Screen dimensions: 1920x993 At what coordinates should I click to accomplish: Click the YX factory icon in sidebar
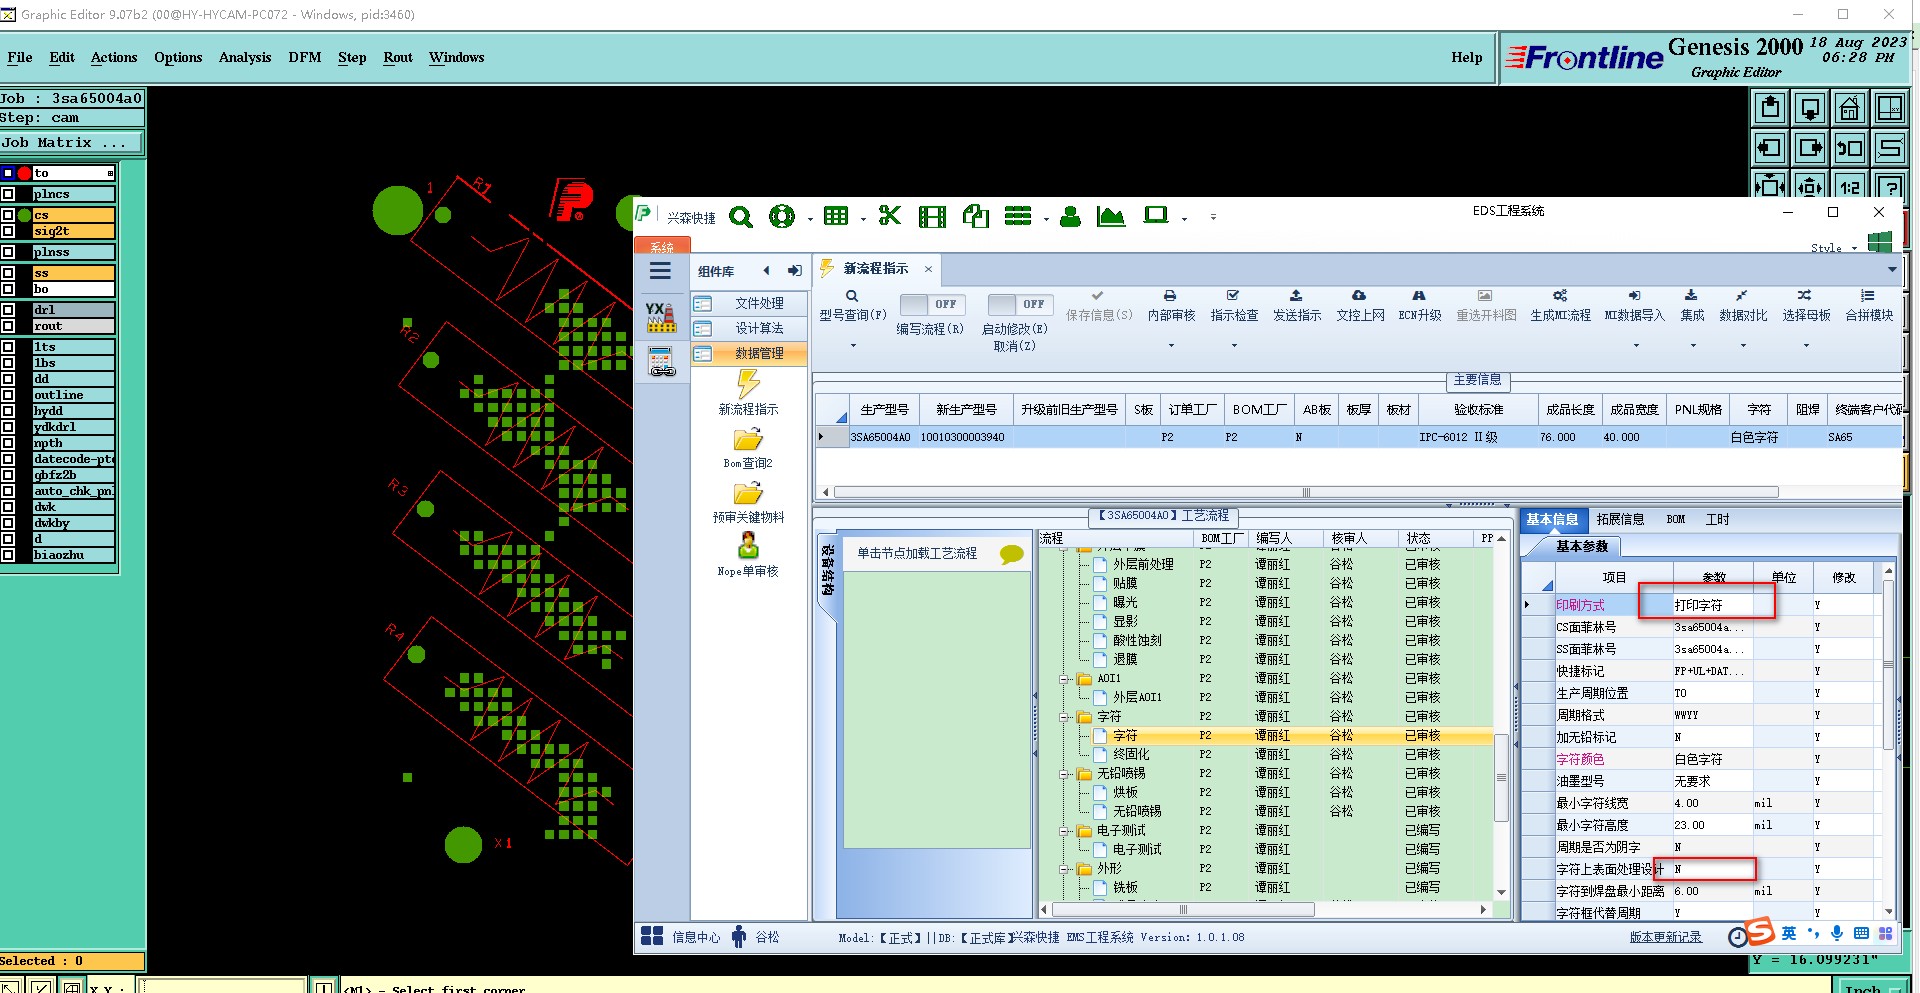pyautogui.click(x=660, y=317)
